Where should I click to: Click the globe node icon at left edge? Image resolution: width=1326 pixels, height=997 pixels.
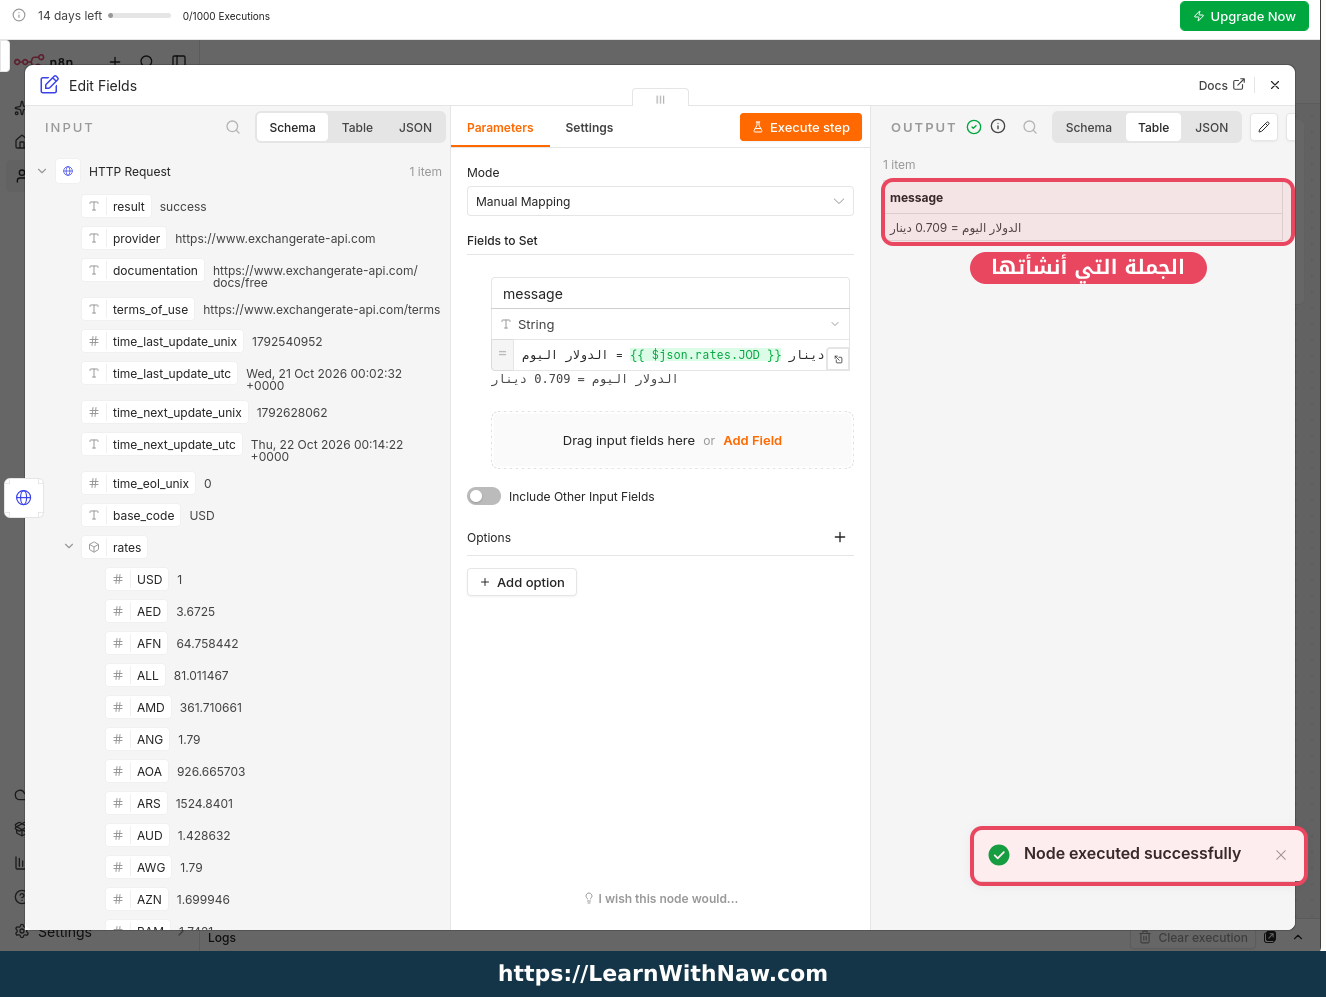click(24, 497)
